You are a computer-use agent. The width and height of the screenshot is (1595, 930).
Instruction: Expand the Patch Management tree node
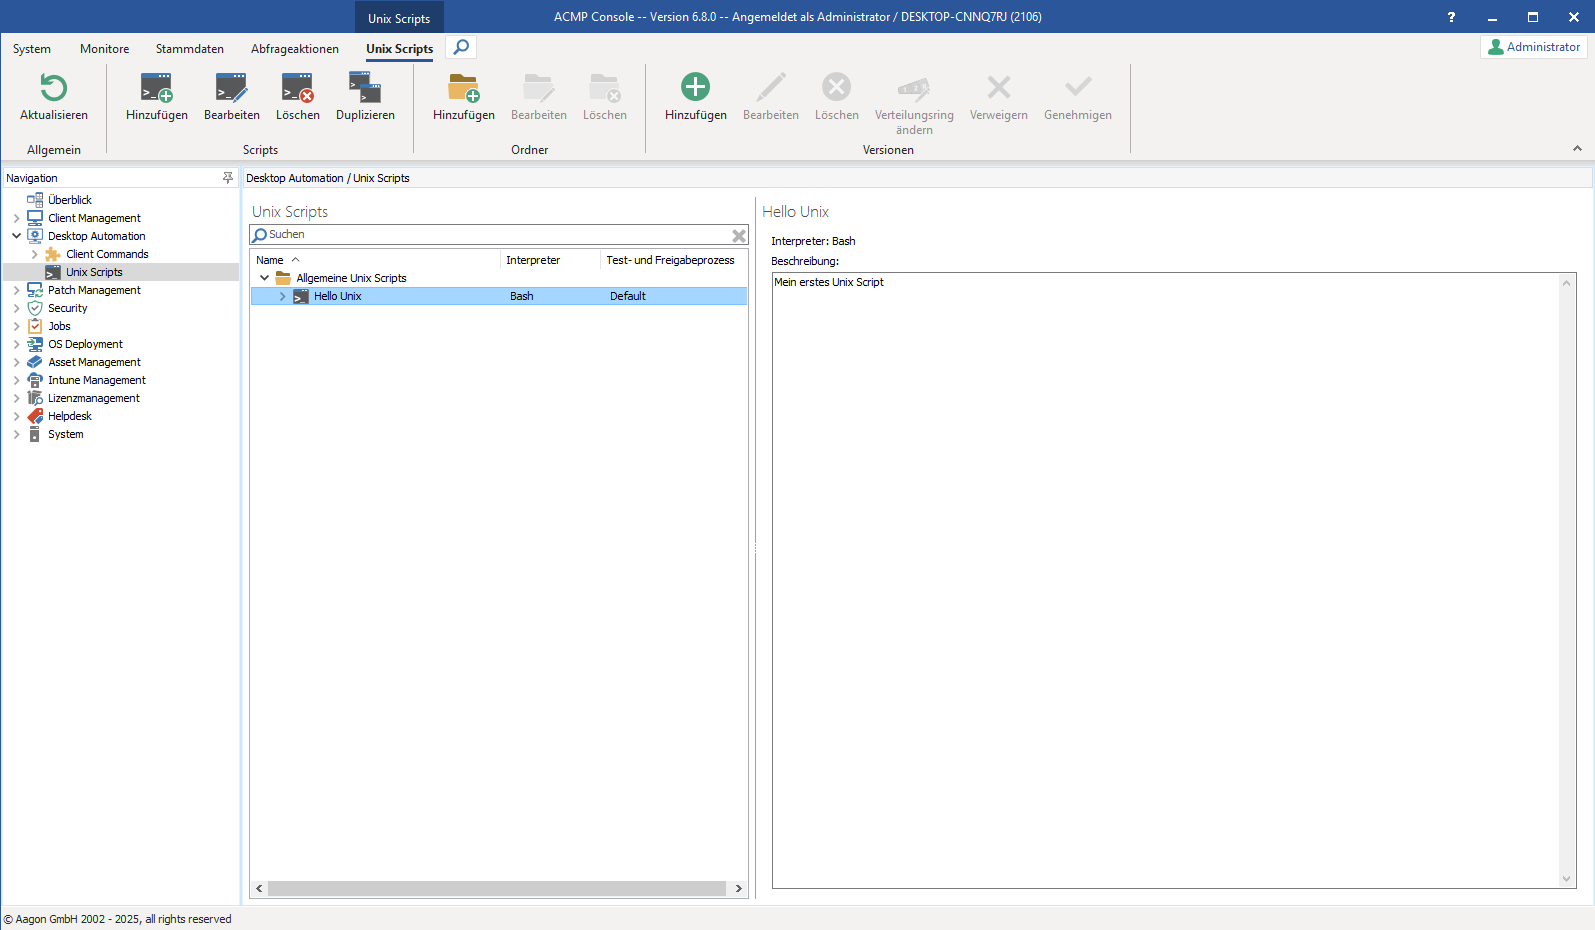coord(17,290)
